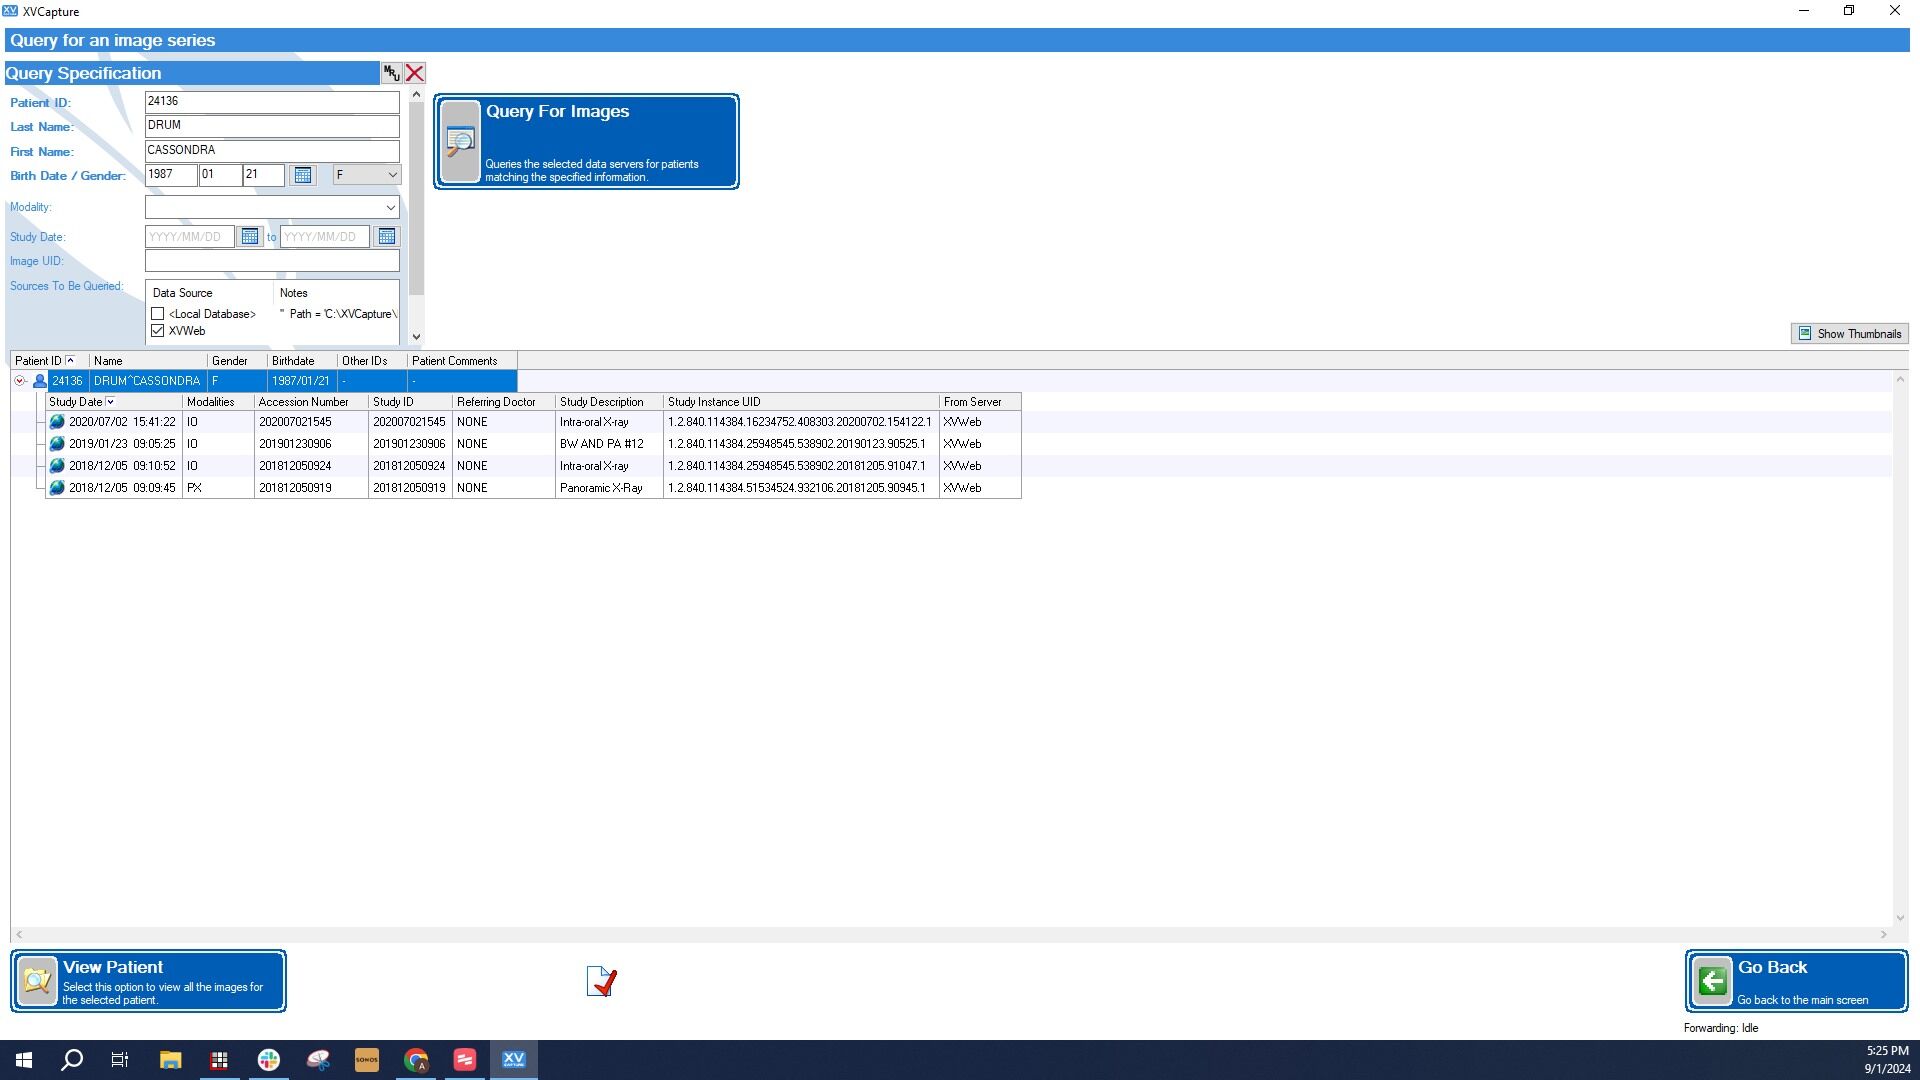This screenshot has height=1080, width=1920.
Task: Uncheck the XVWeb data source
Action: 158,331
